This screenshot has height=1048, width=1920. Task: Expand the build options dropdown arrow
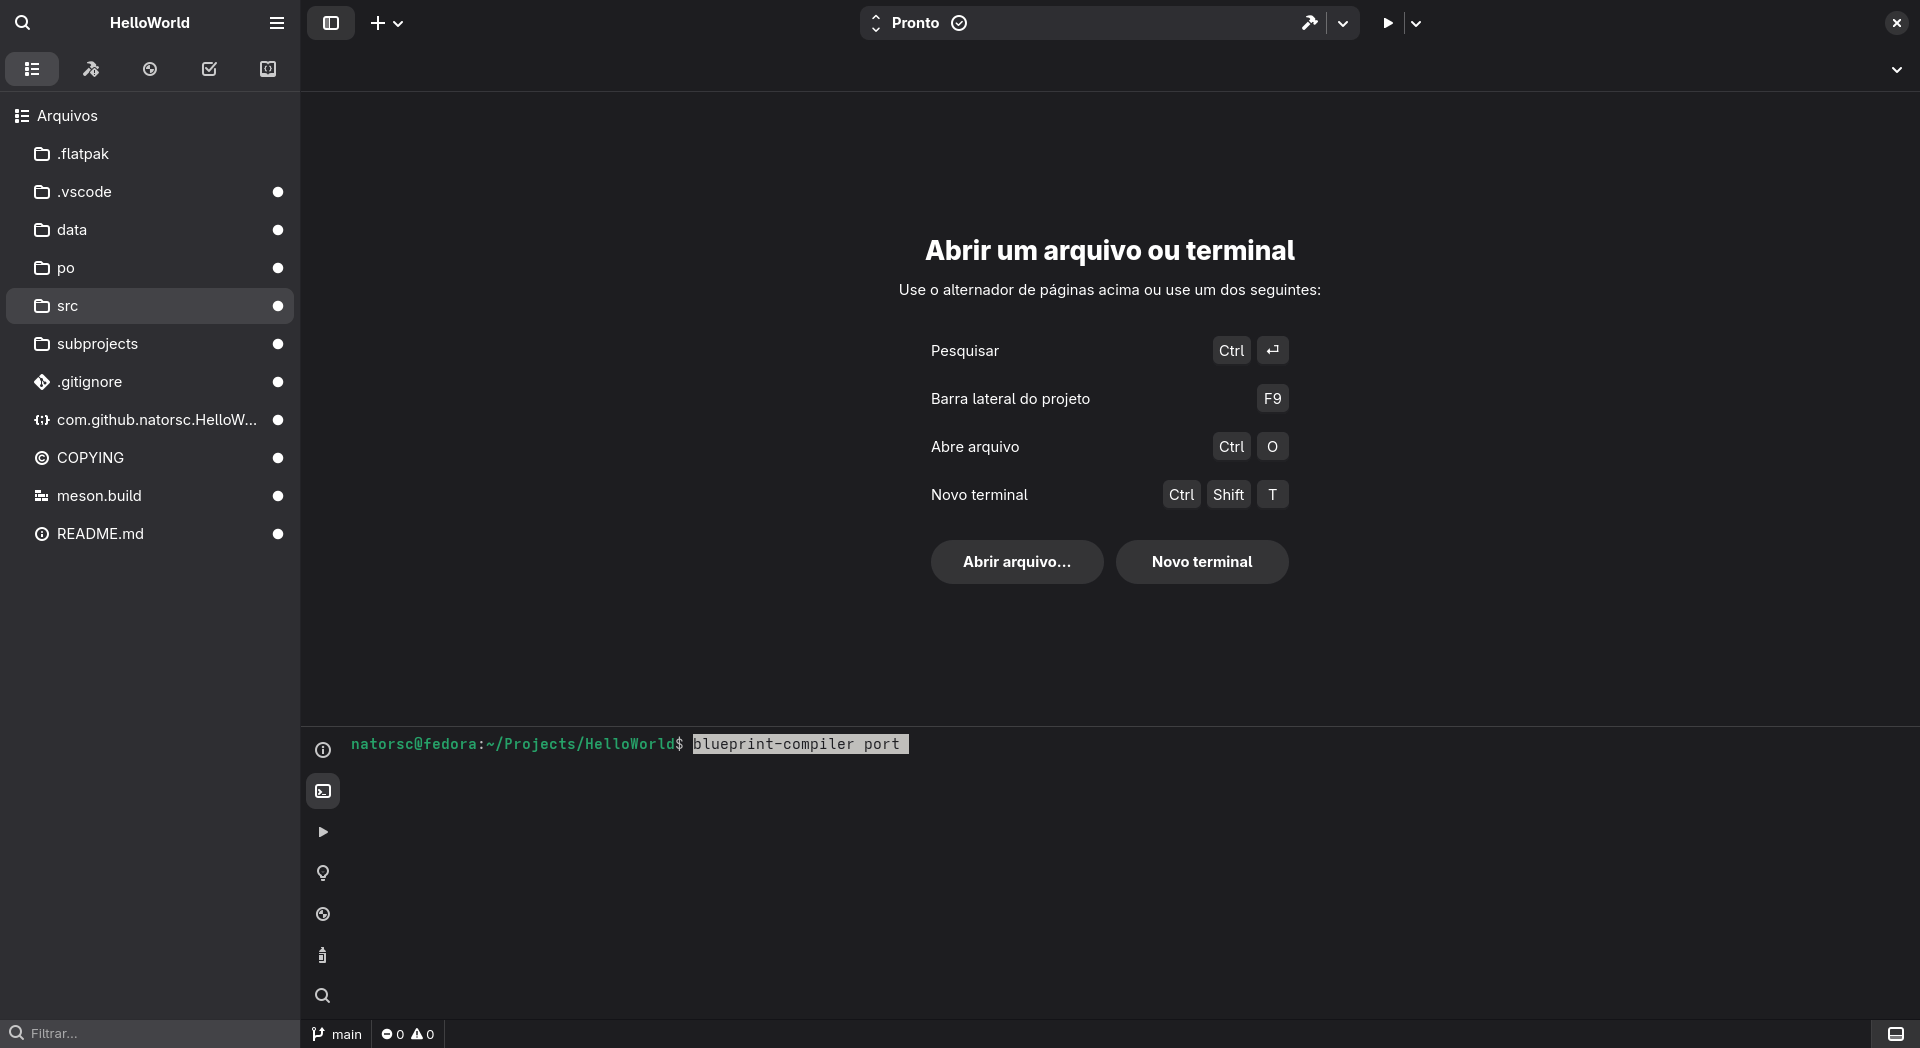pos(1343,23)
